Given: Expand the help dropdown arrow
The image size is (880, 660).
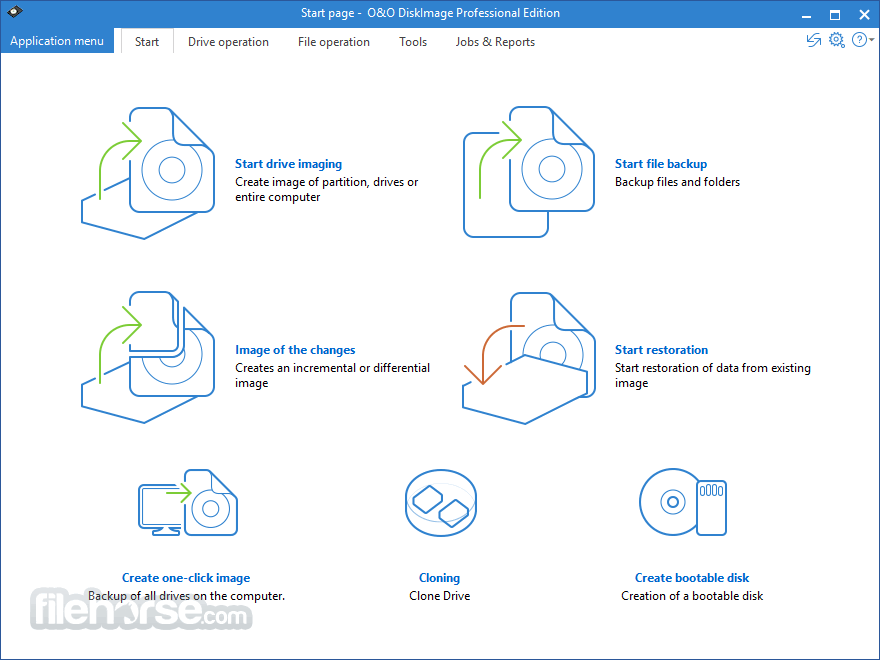Looking at the screenshot, I should 870,42.
